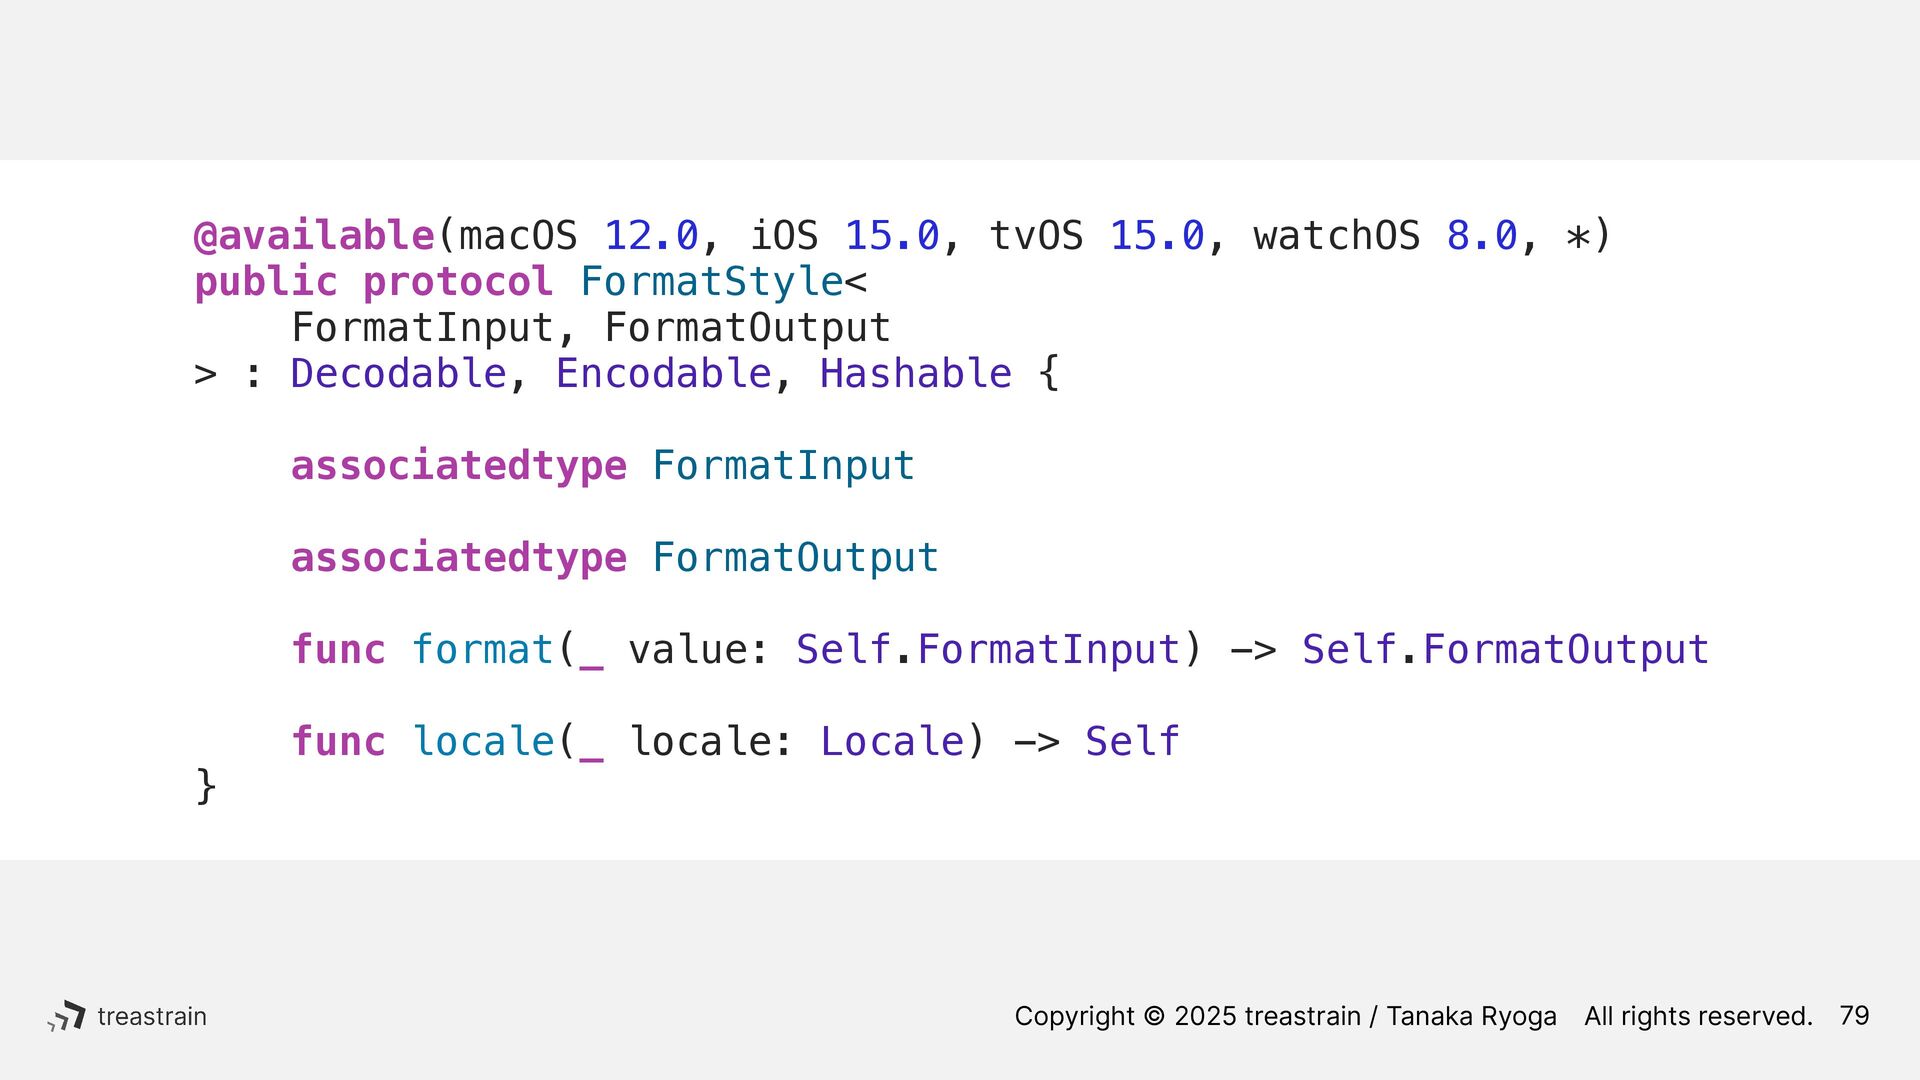Click the Hashable conformance type

(916, 374)
